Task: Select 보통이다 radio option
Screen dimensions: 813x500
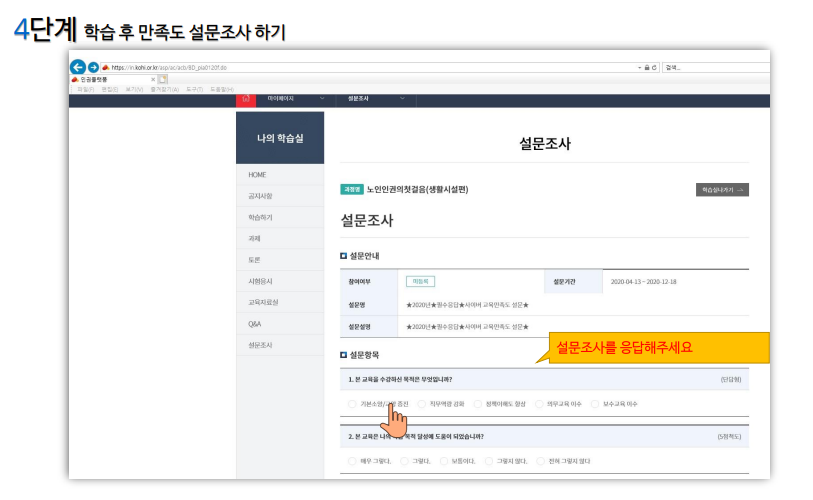Action: 444,461
